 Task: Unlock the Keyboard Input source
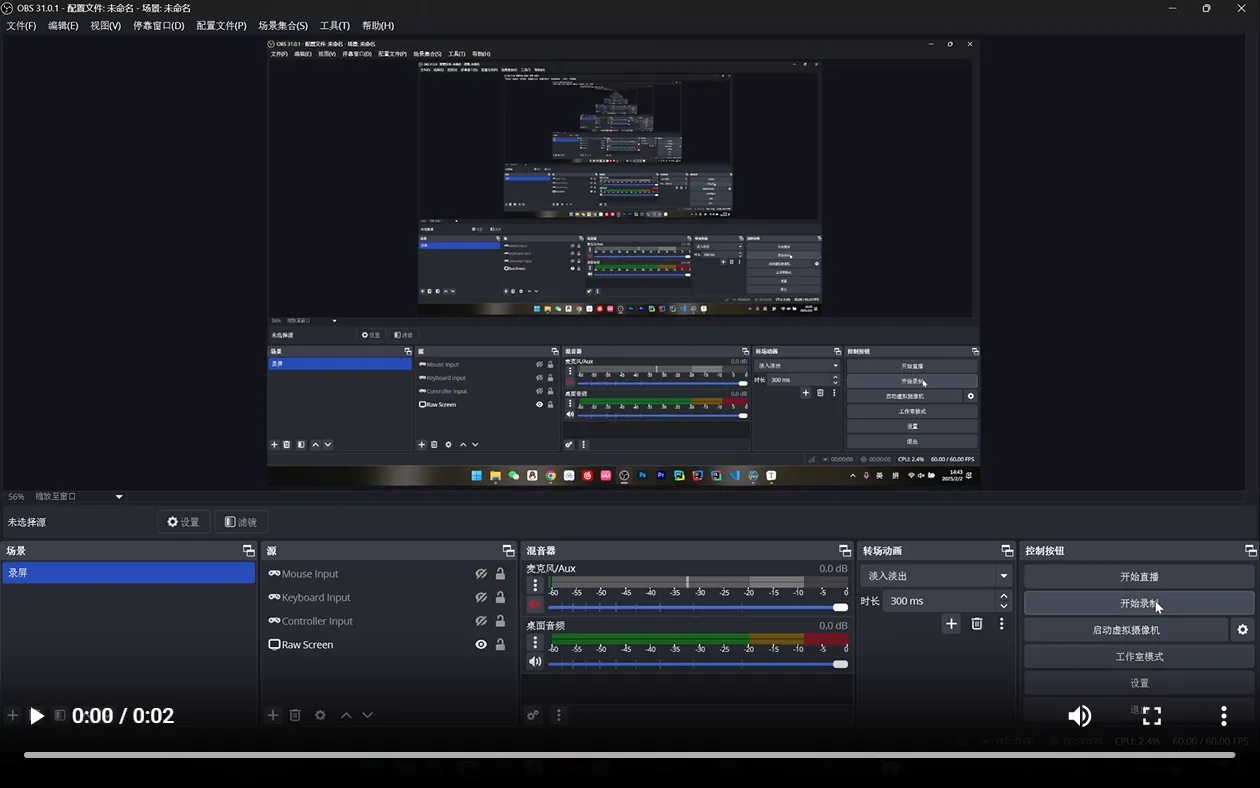(501, 598)
